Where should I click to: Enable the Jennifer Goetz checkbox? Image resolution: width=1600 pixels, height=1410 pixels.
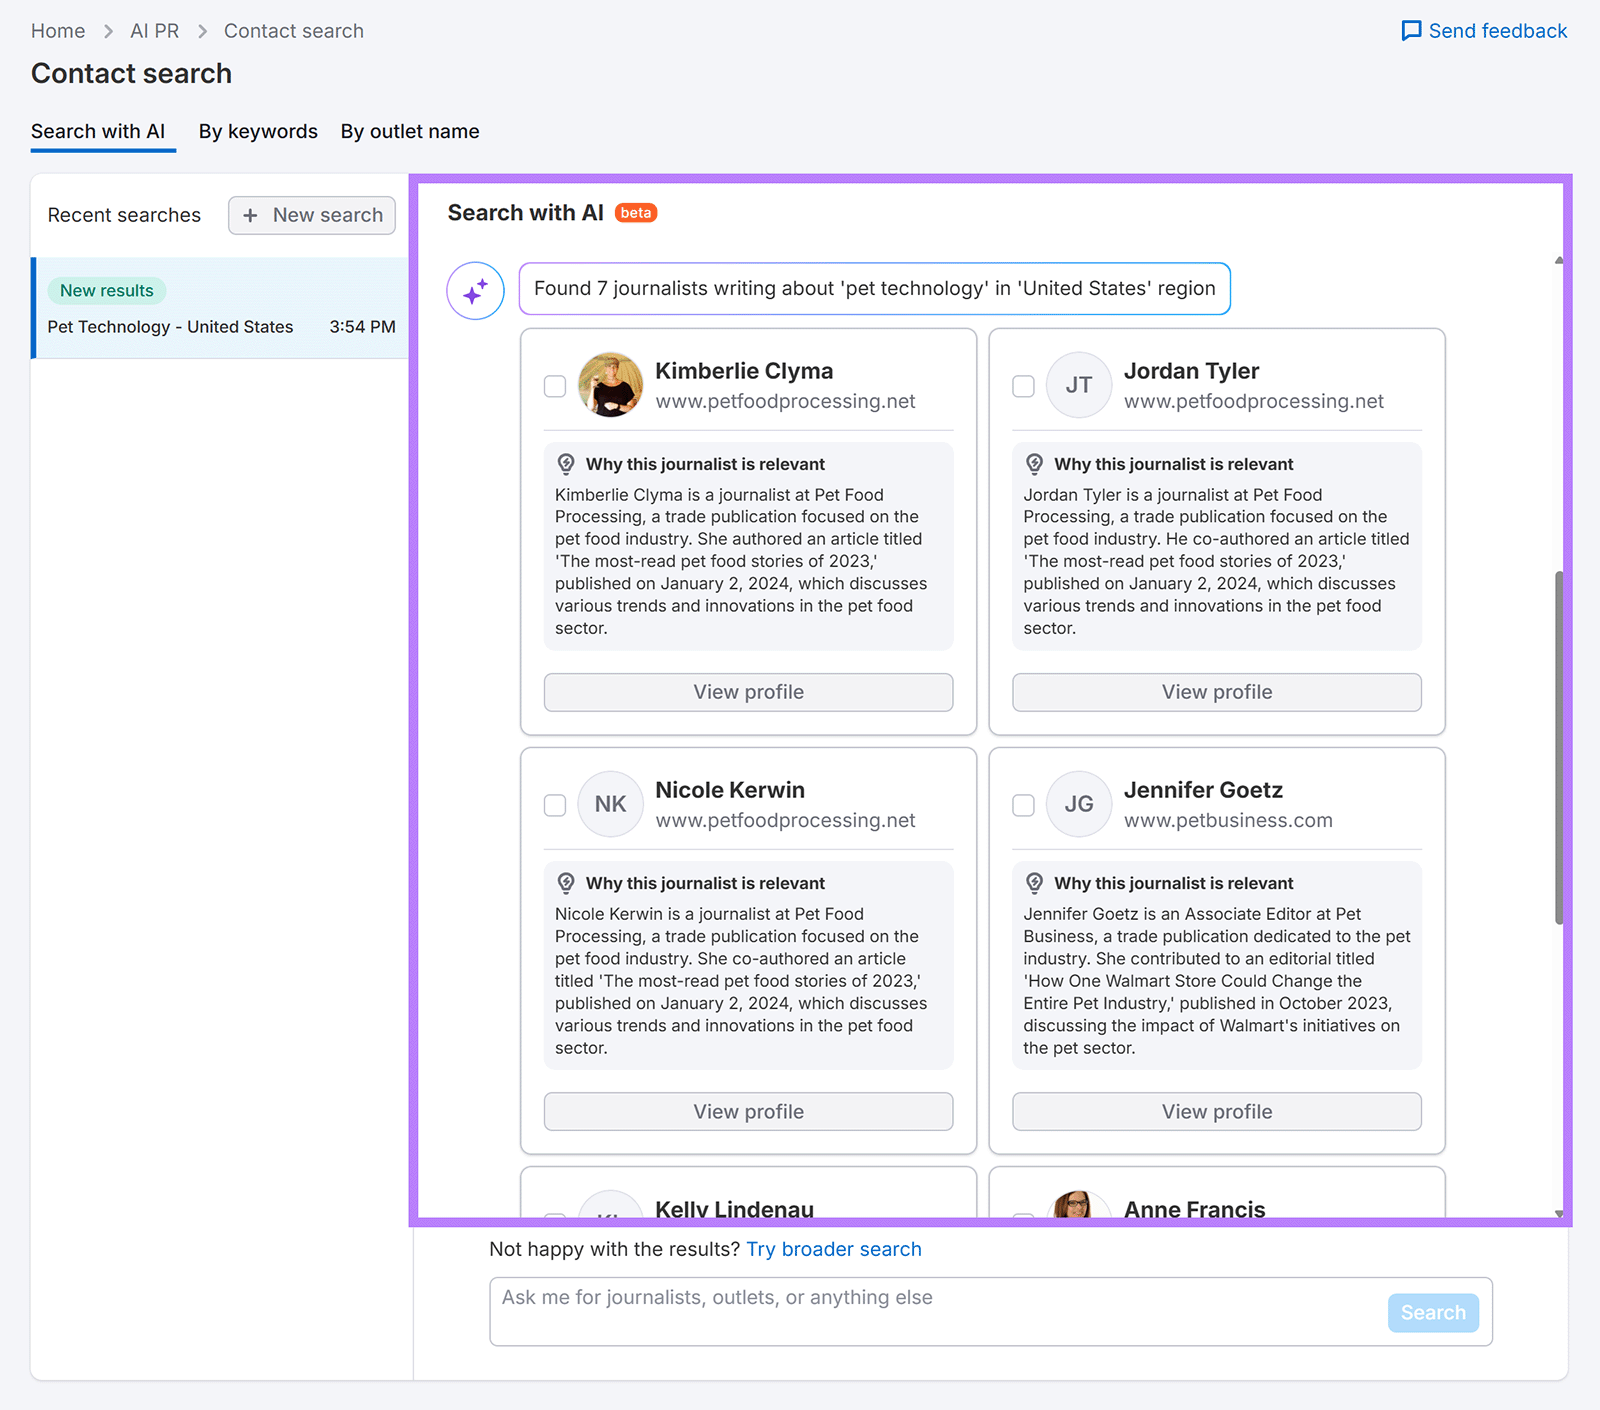coord(1023,805)
